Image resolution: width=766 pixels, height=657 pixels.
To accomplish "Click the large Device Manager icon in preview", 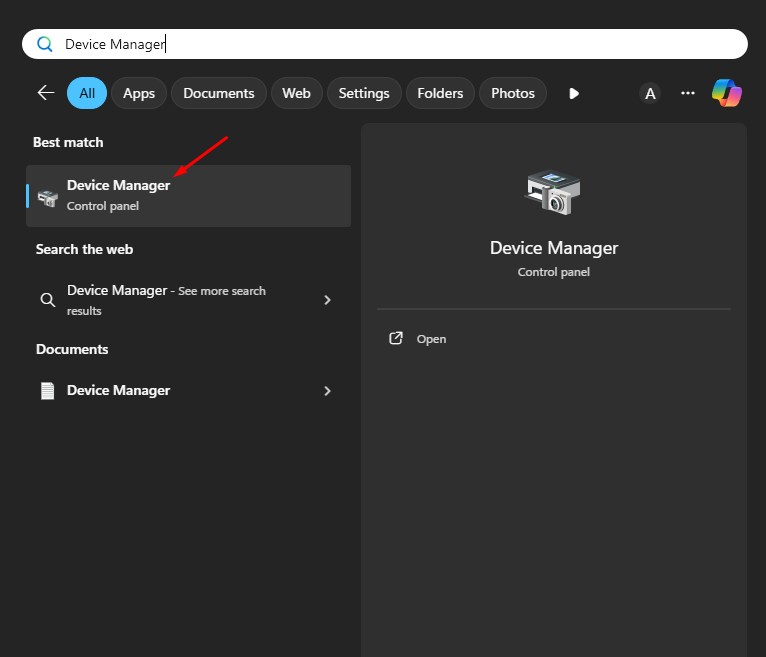I will click(553, 192).
